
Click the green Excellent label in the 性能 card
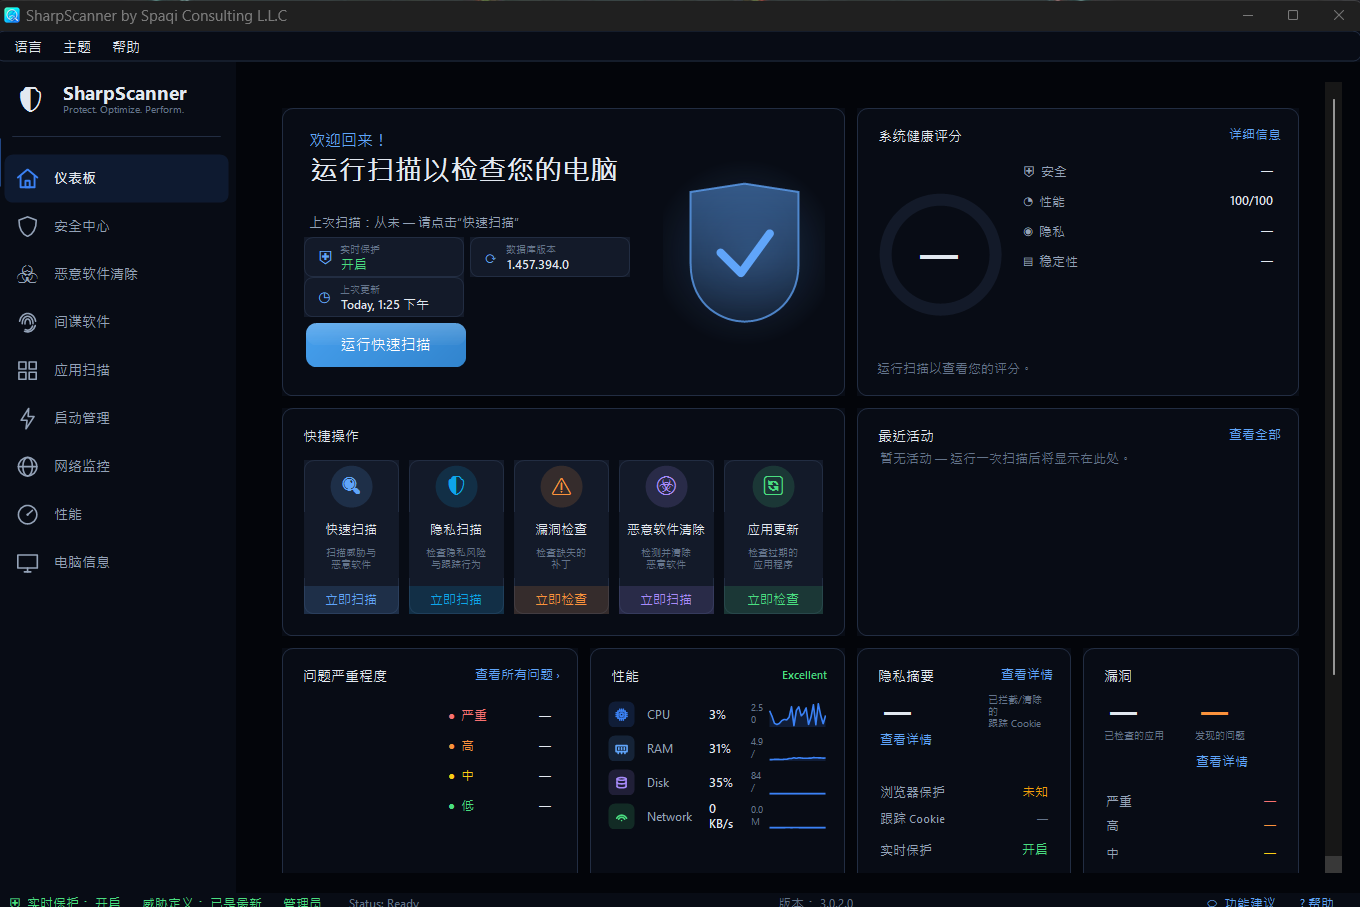(x=804, y=676)
